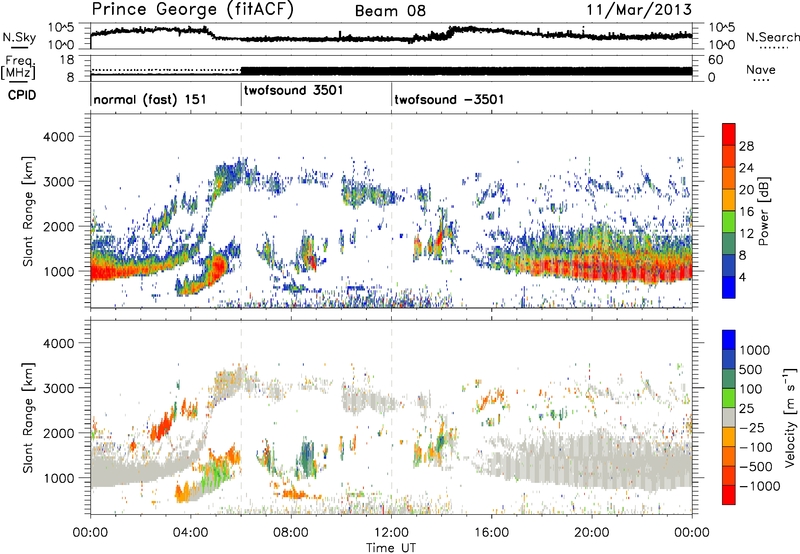Click the '60' Nave scale label
800x554 pixels.
pyautogui.click(x=715, y=60)
